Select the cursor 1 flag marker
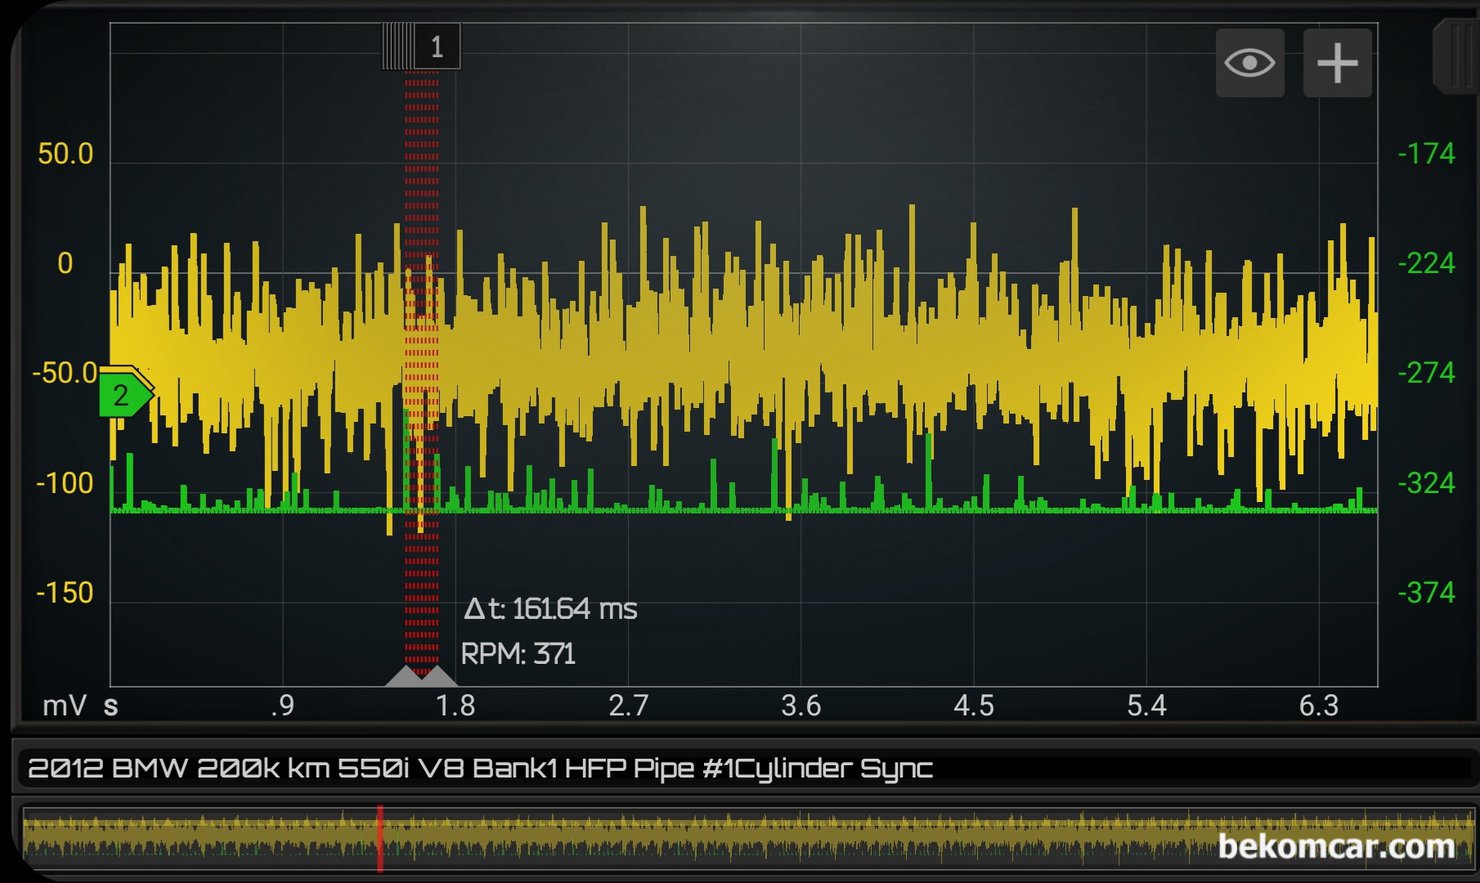Viewport: 1480px width, 883px height. [437, 47]
